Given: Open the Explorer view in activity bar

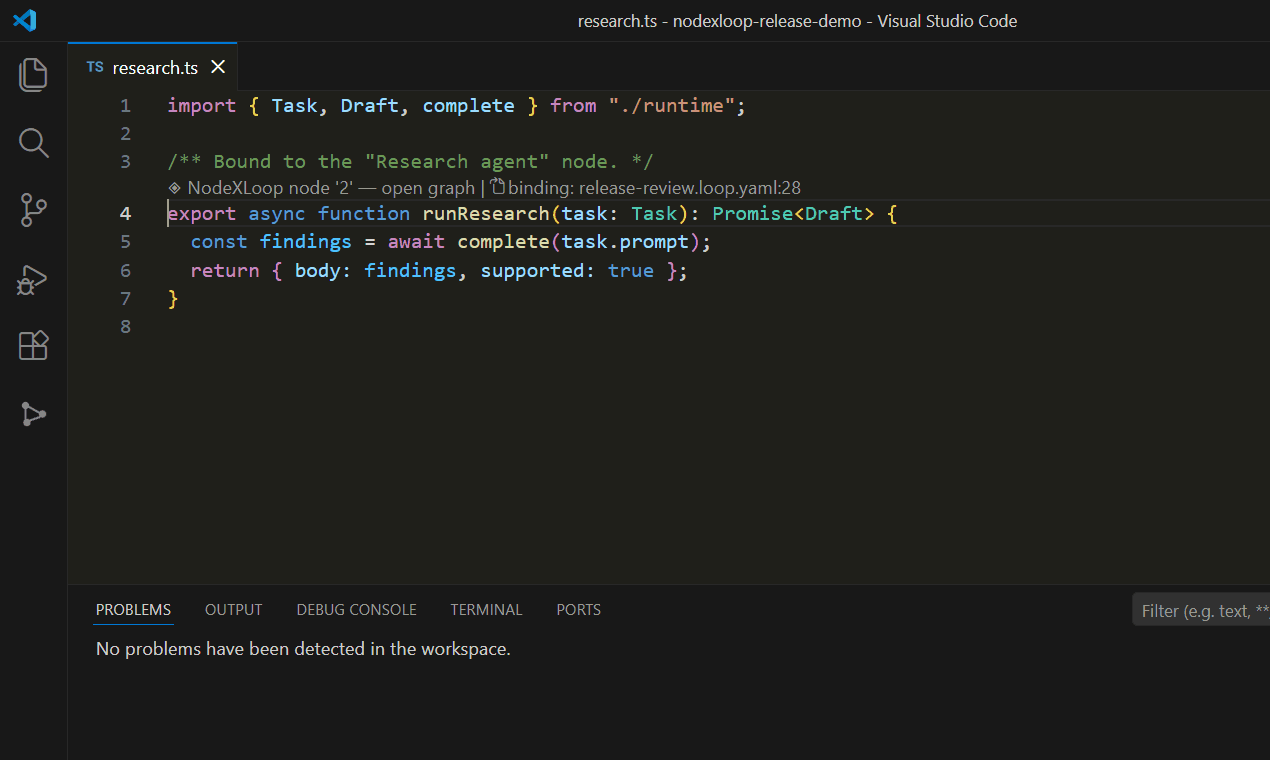Looking at the screenshot, I should tap(33, 75).
